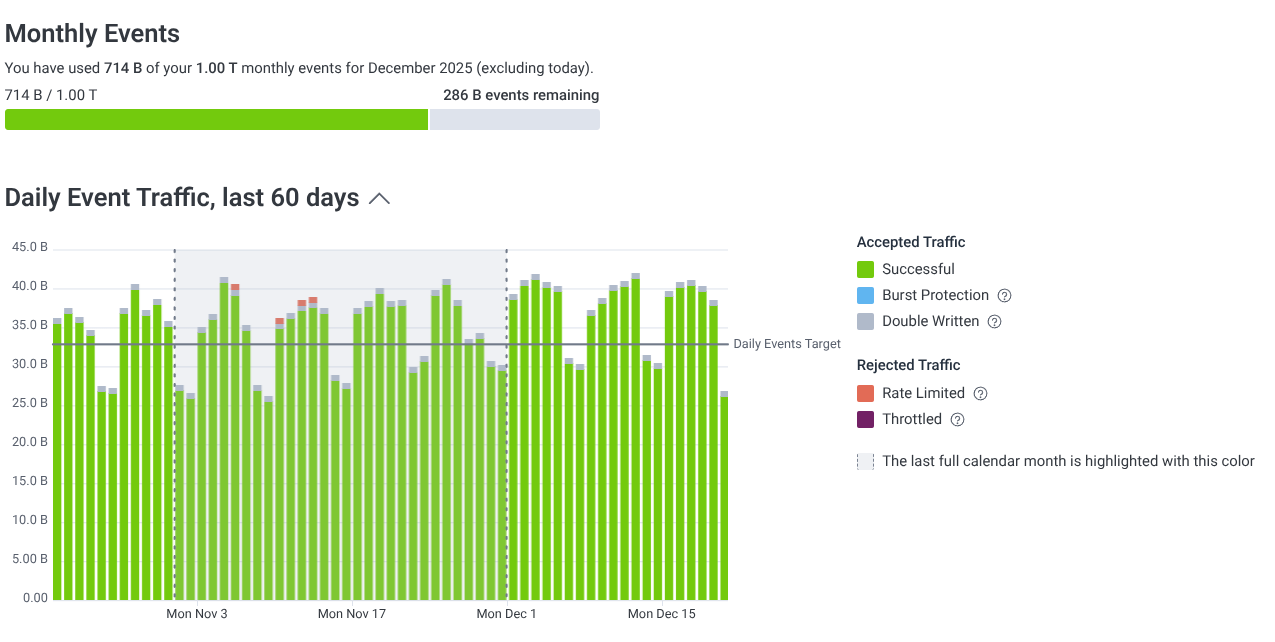Click the Successful legend label

(918, 270)
